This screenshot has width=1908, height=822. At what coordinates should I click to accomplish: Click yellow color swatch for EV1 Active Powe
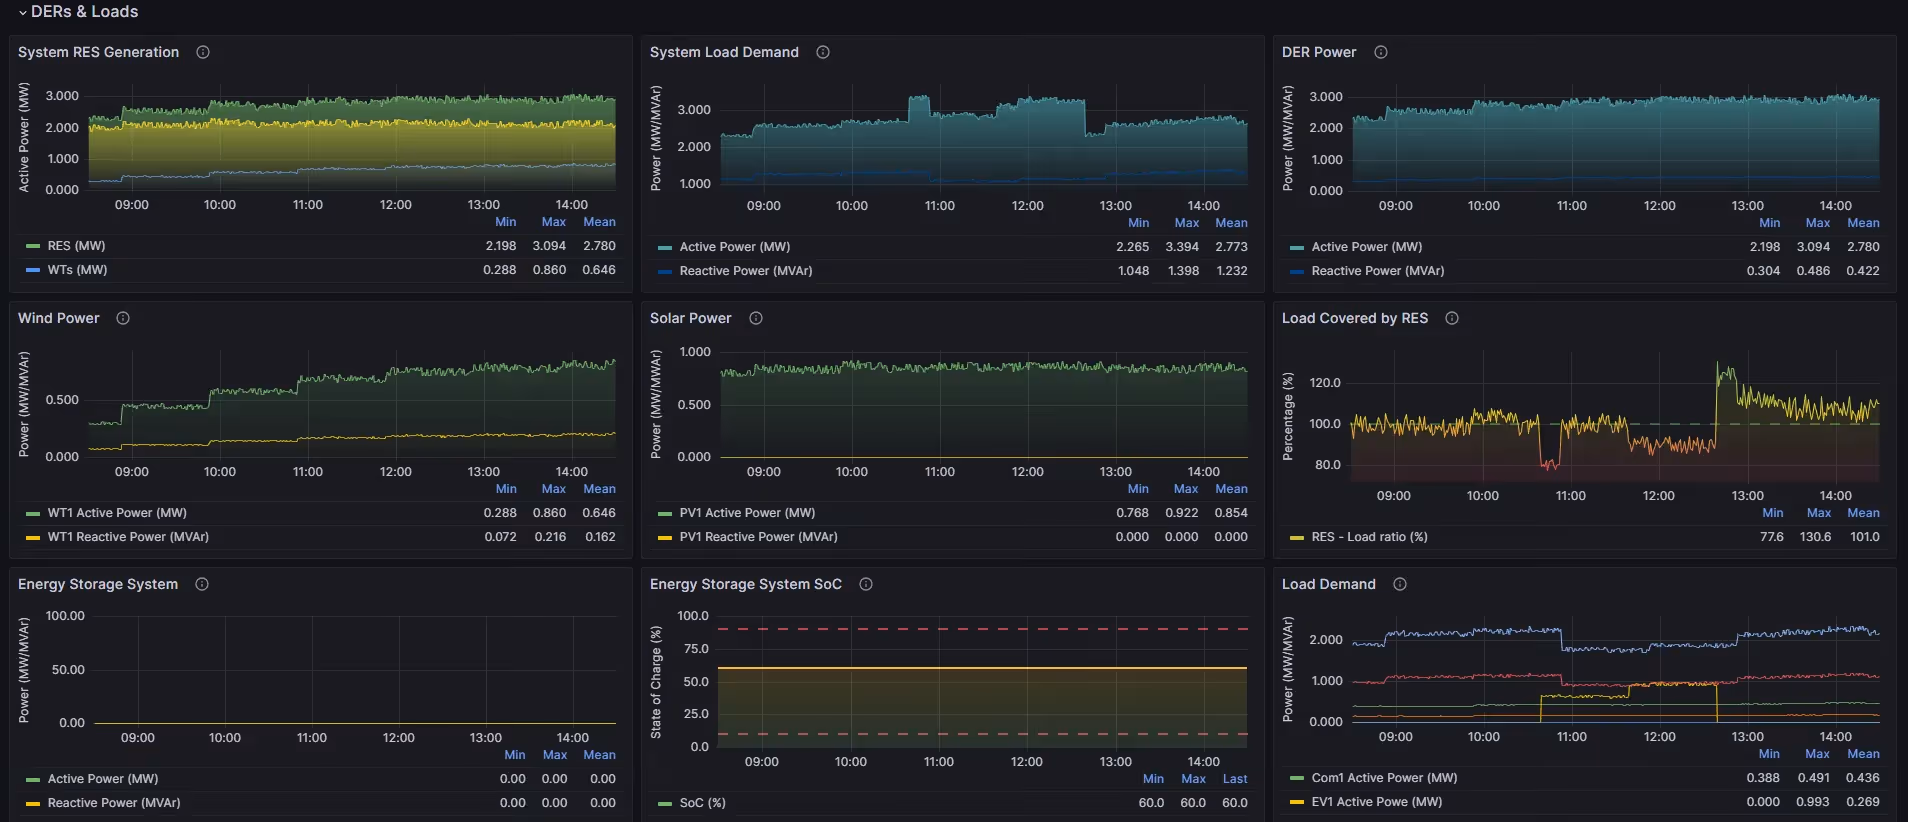pos(1297,802)
